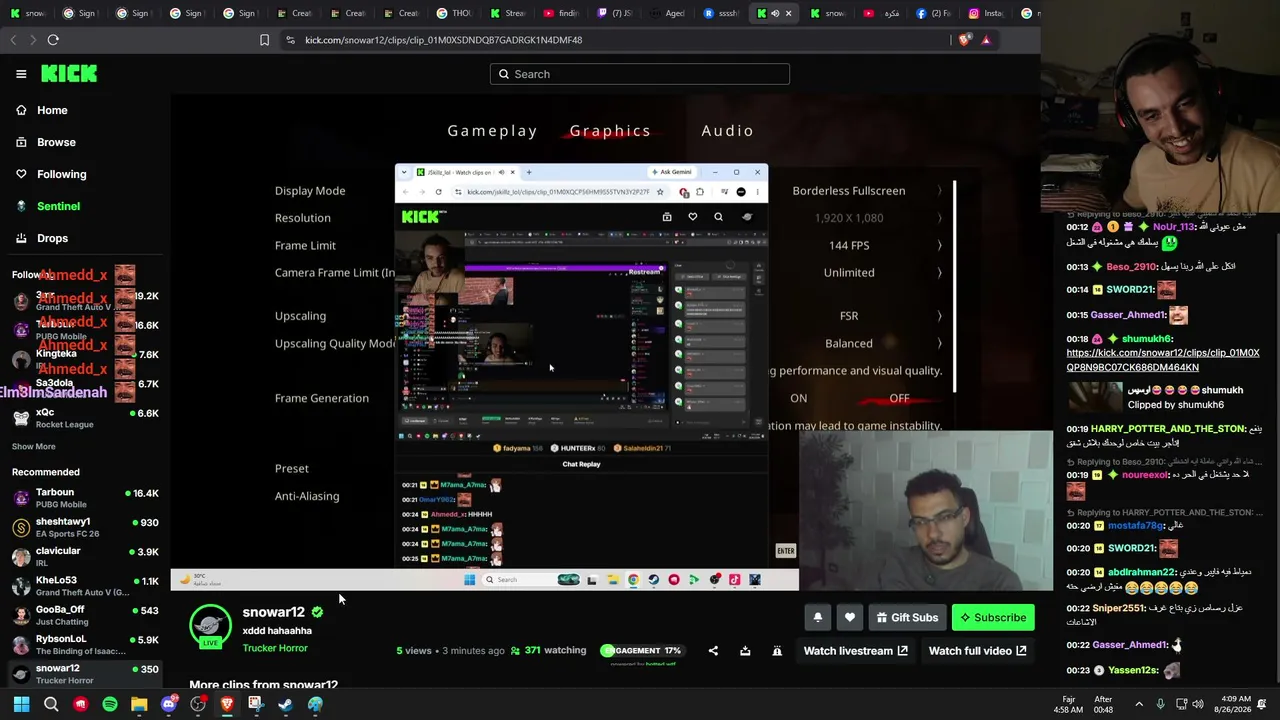Open xQc channel in the sidebar
This screenshot has width=1280, height=720.
coord(85,418)
